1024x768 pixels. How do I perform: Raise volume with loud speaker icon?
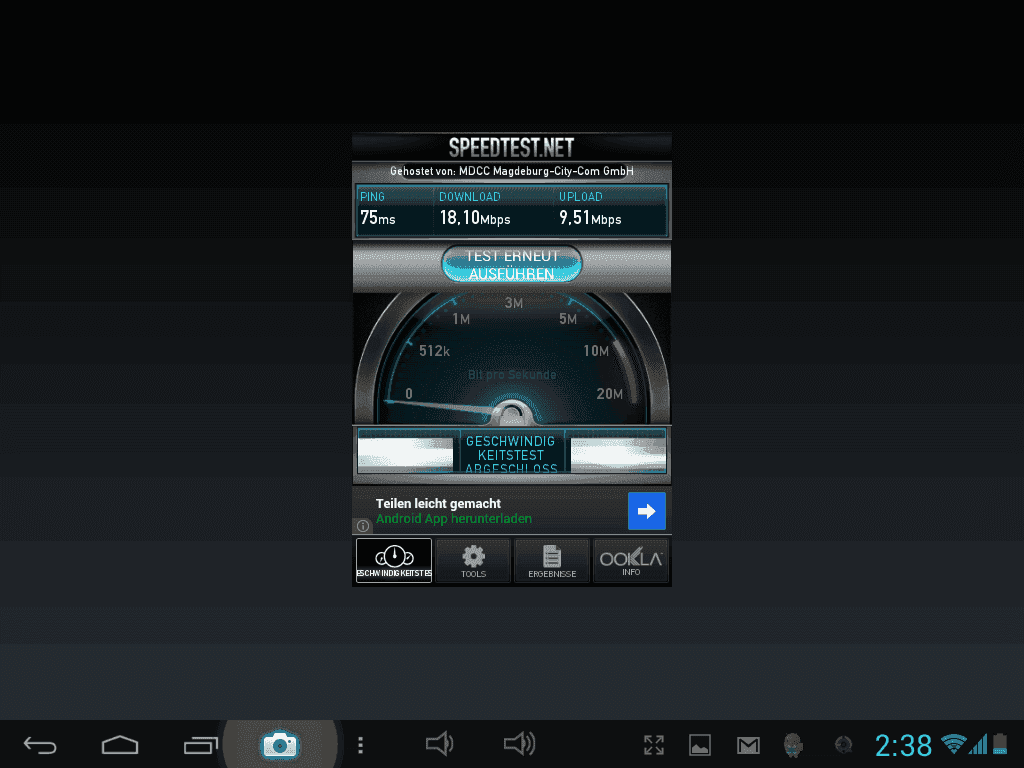(520, 744)
